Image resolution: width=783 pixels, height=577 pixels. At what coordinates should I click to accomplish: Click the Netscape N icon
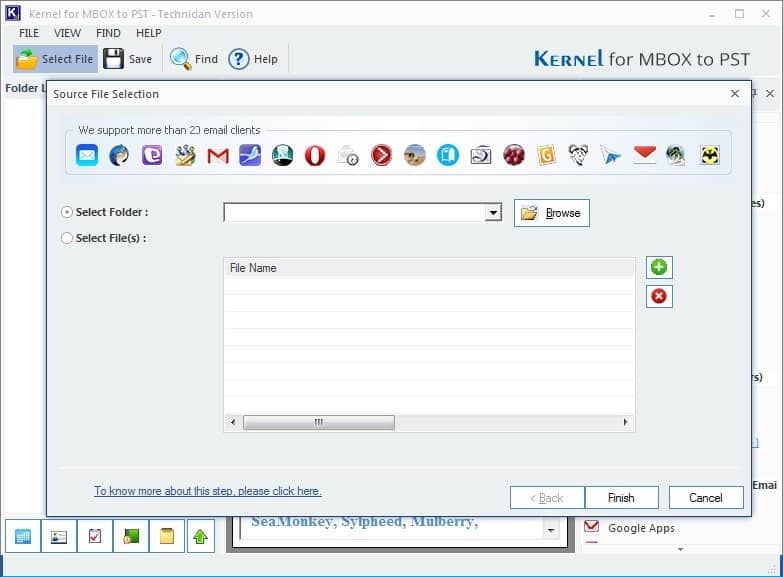(x=282, y=155)
